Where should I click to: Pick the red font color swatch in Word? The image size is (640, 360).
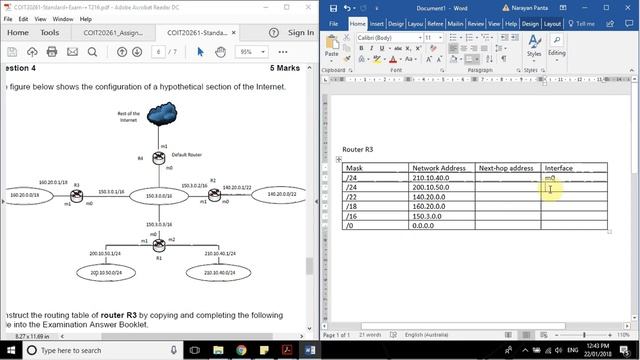393,60
